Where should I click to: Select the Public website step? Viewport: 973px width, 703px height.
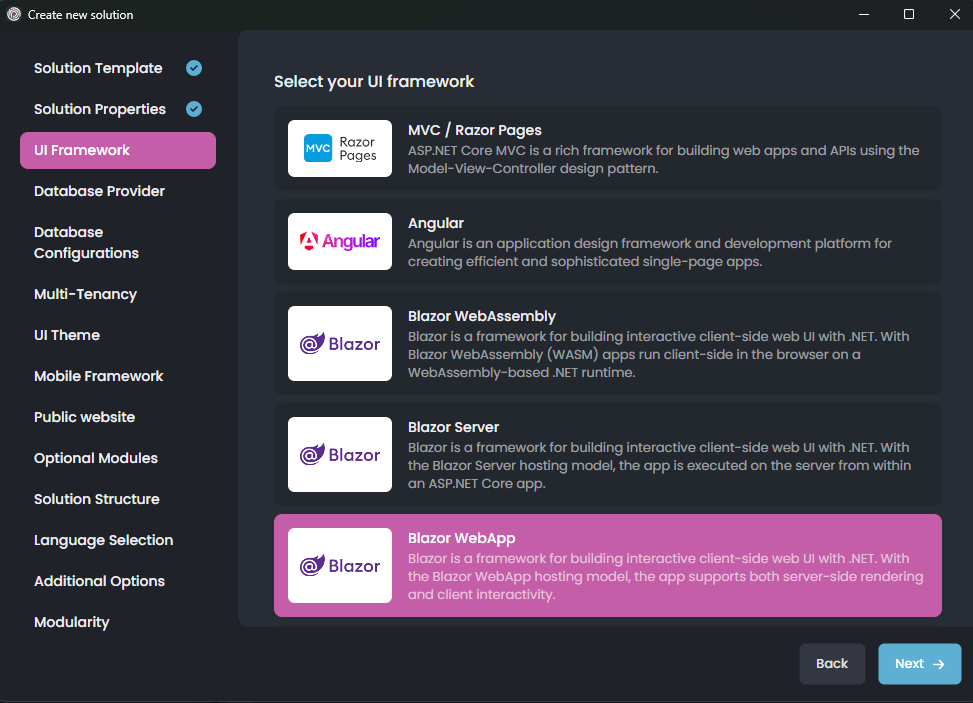(84, 417)
